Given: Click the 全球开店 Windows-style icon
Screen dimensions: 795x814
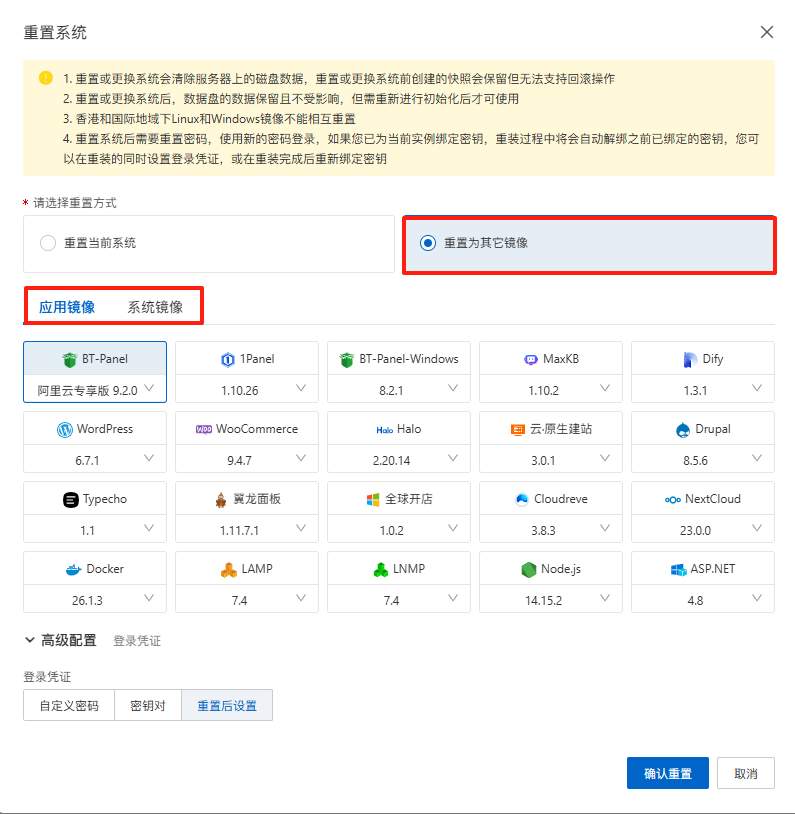Looking at the screenshot, I should (373, 499).
